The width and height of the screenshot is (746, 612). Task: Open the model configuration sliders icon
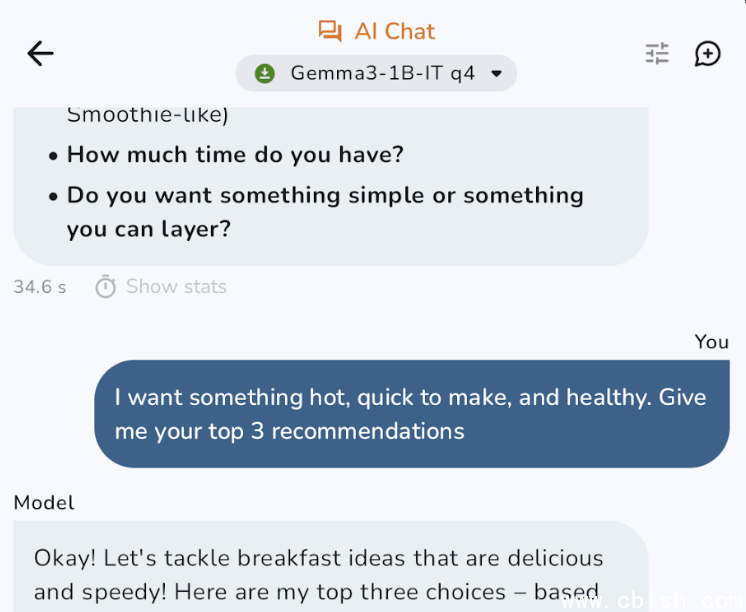coord(657,53)
